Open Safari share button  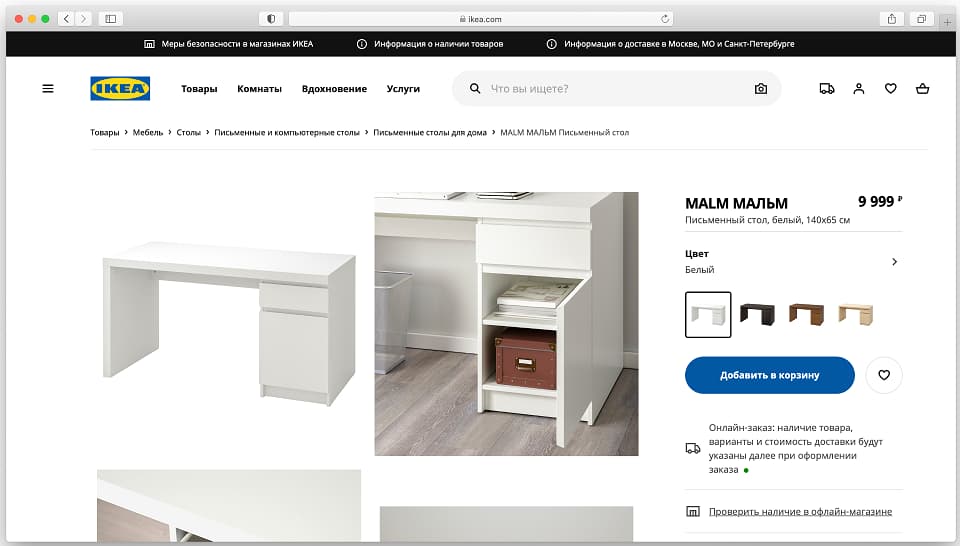click(892, 19)
